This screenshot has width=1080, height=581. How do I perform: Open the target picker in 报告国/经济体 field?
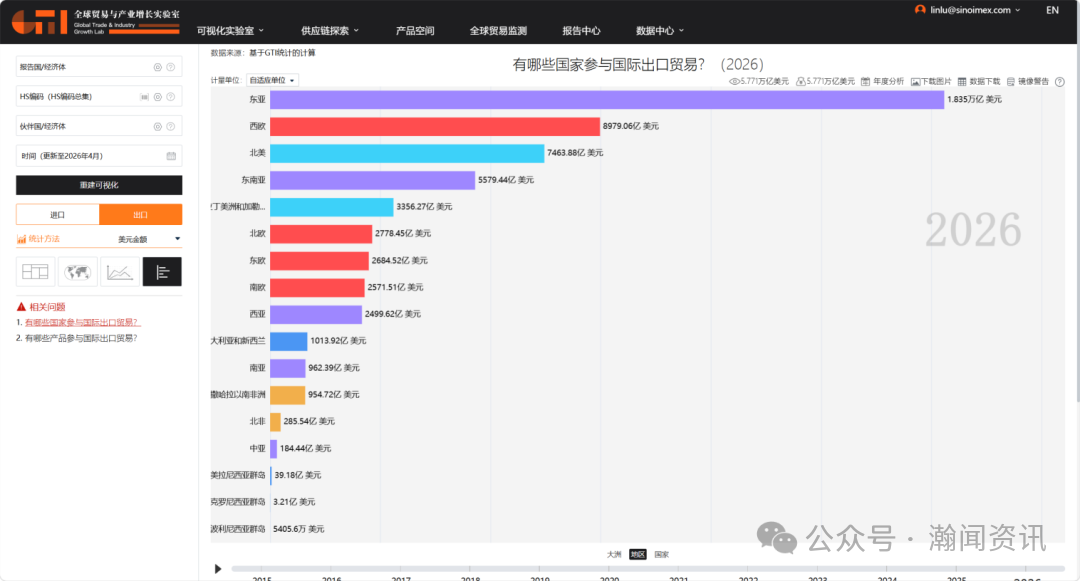pos(158,67)
